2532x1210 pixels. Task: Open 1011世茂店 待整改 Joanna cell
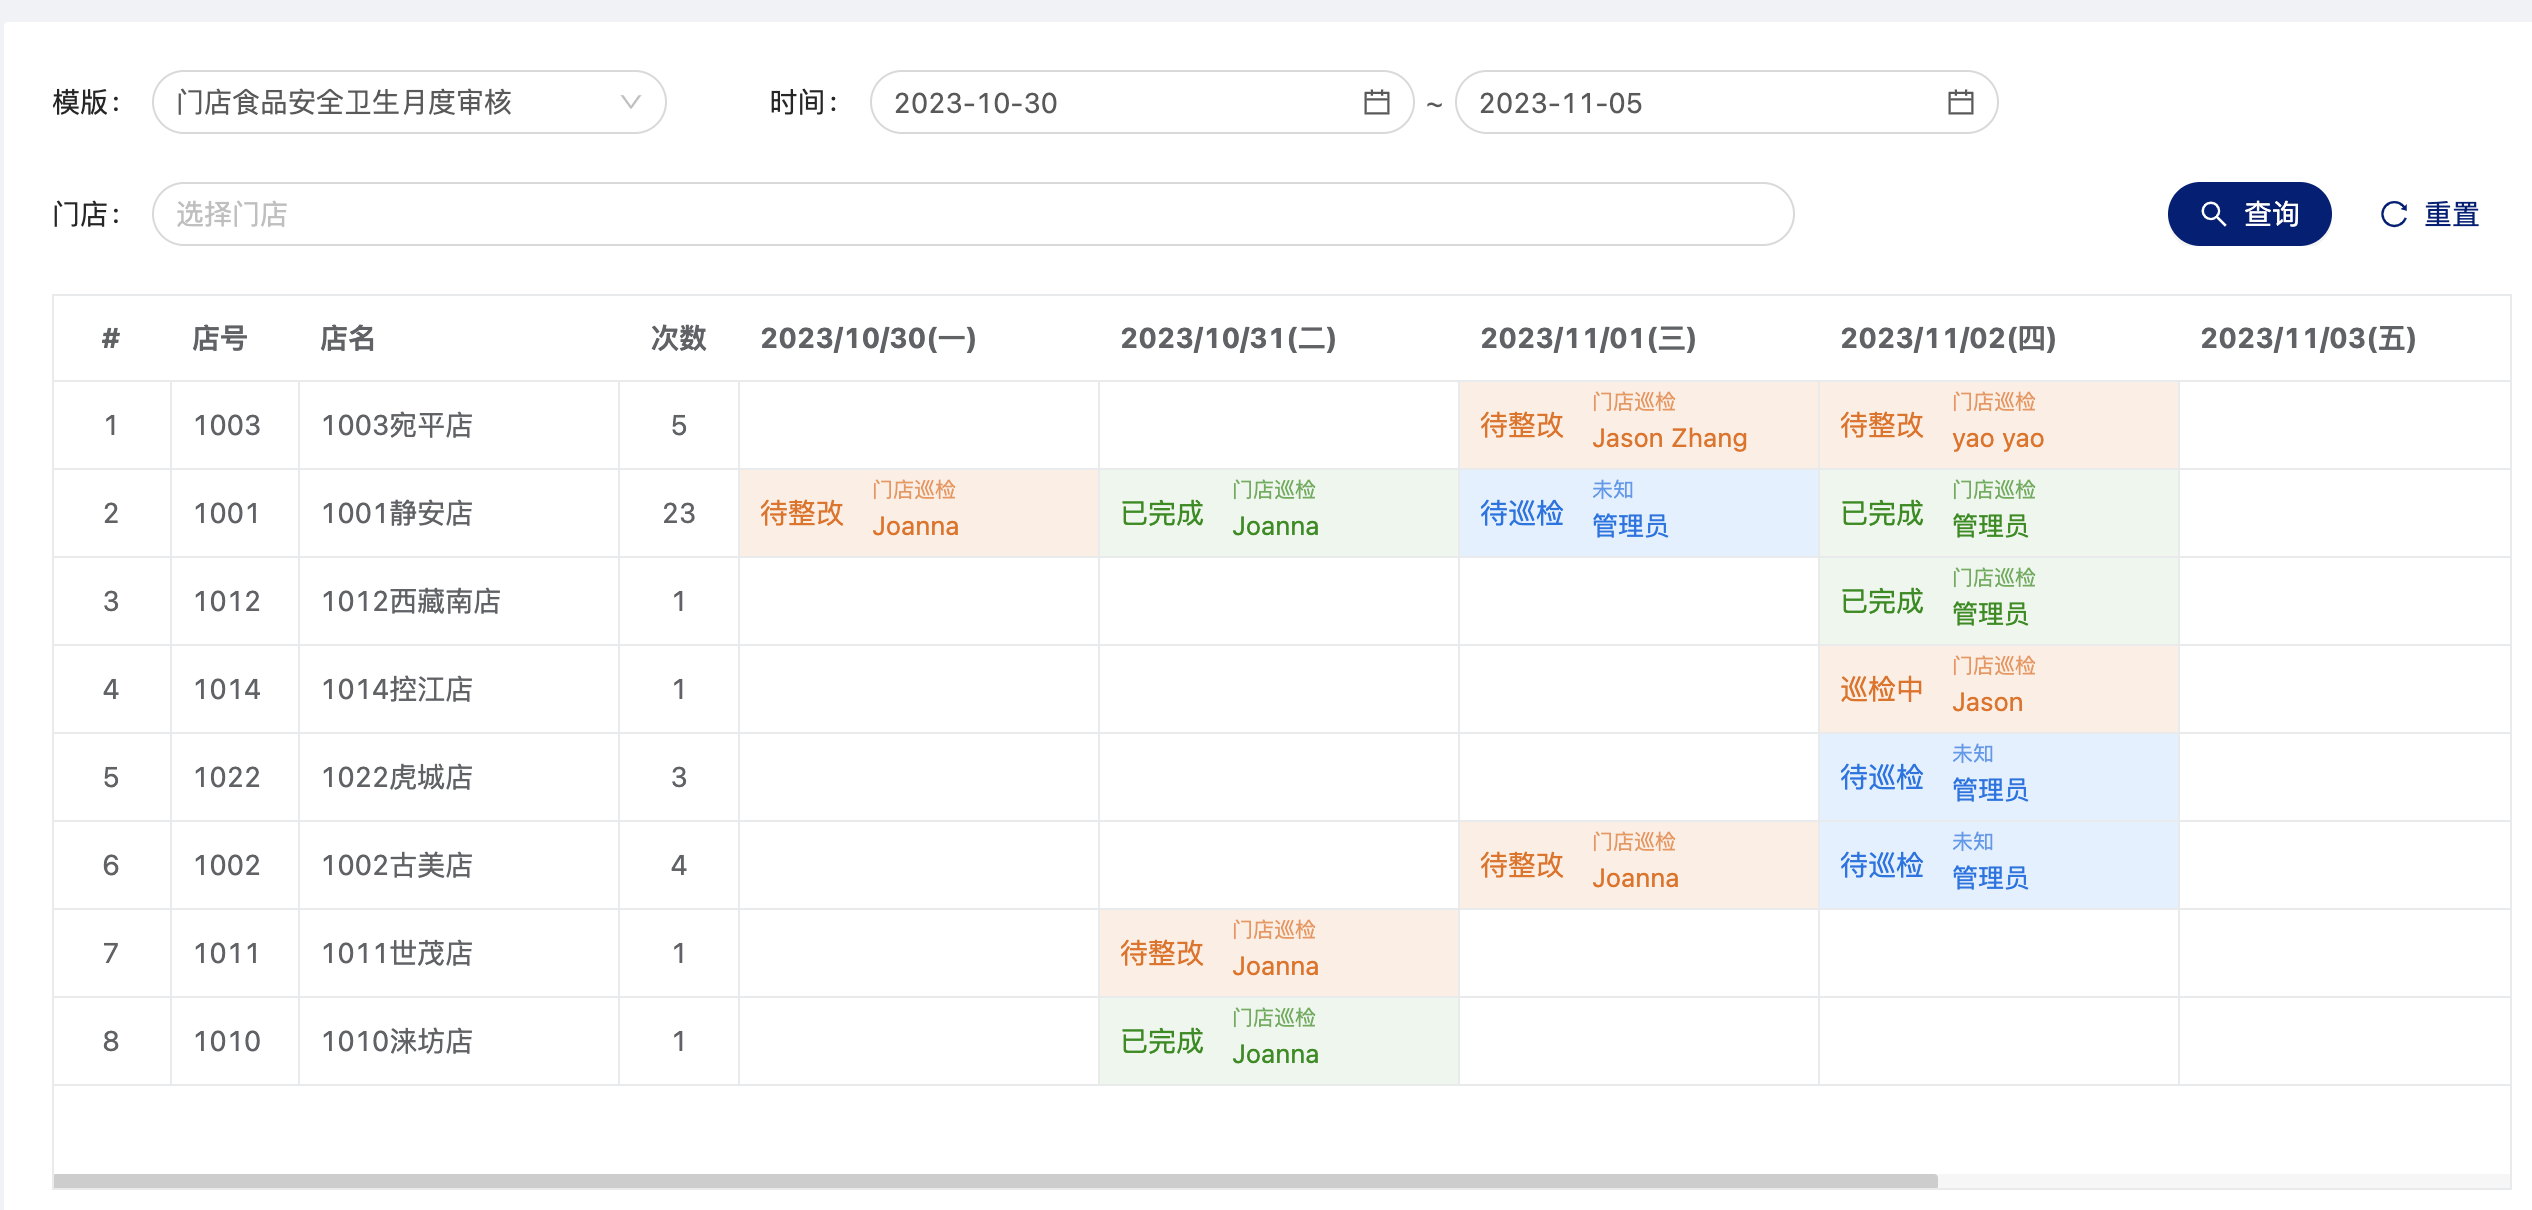tap(1279, 953)
